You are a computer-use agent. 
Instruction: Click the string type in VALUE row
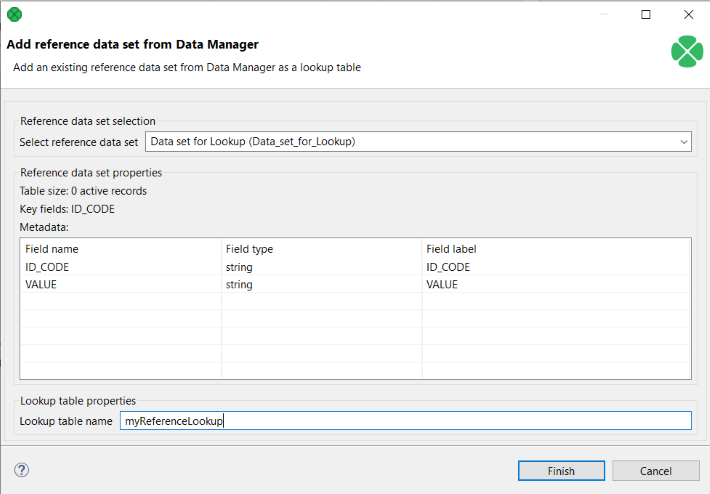point(239,285)
